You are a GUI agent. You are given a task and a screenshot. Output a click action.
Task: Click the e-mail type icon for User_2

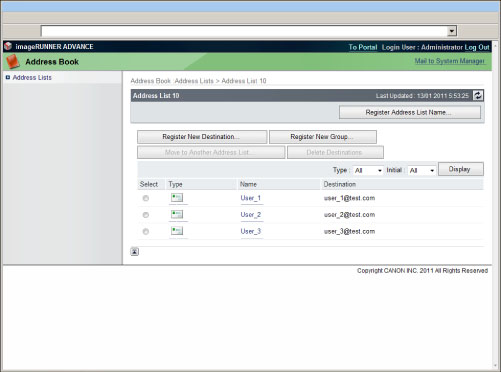coord(177,214)
